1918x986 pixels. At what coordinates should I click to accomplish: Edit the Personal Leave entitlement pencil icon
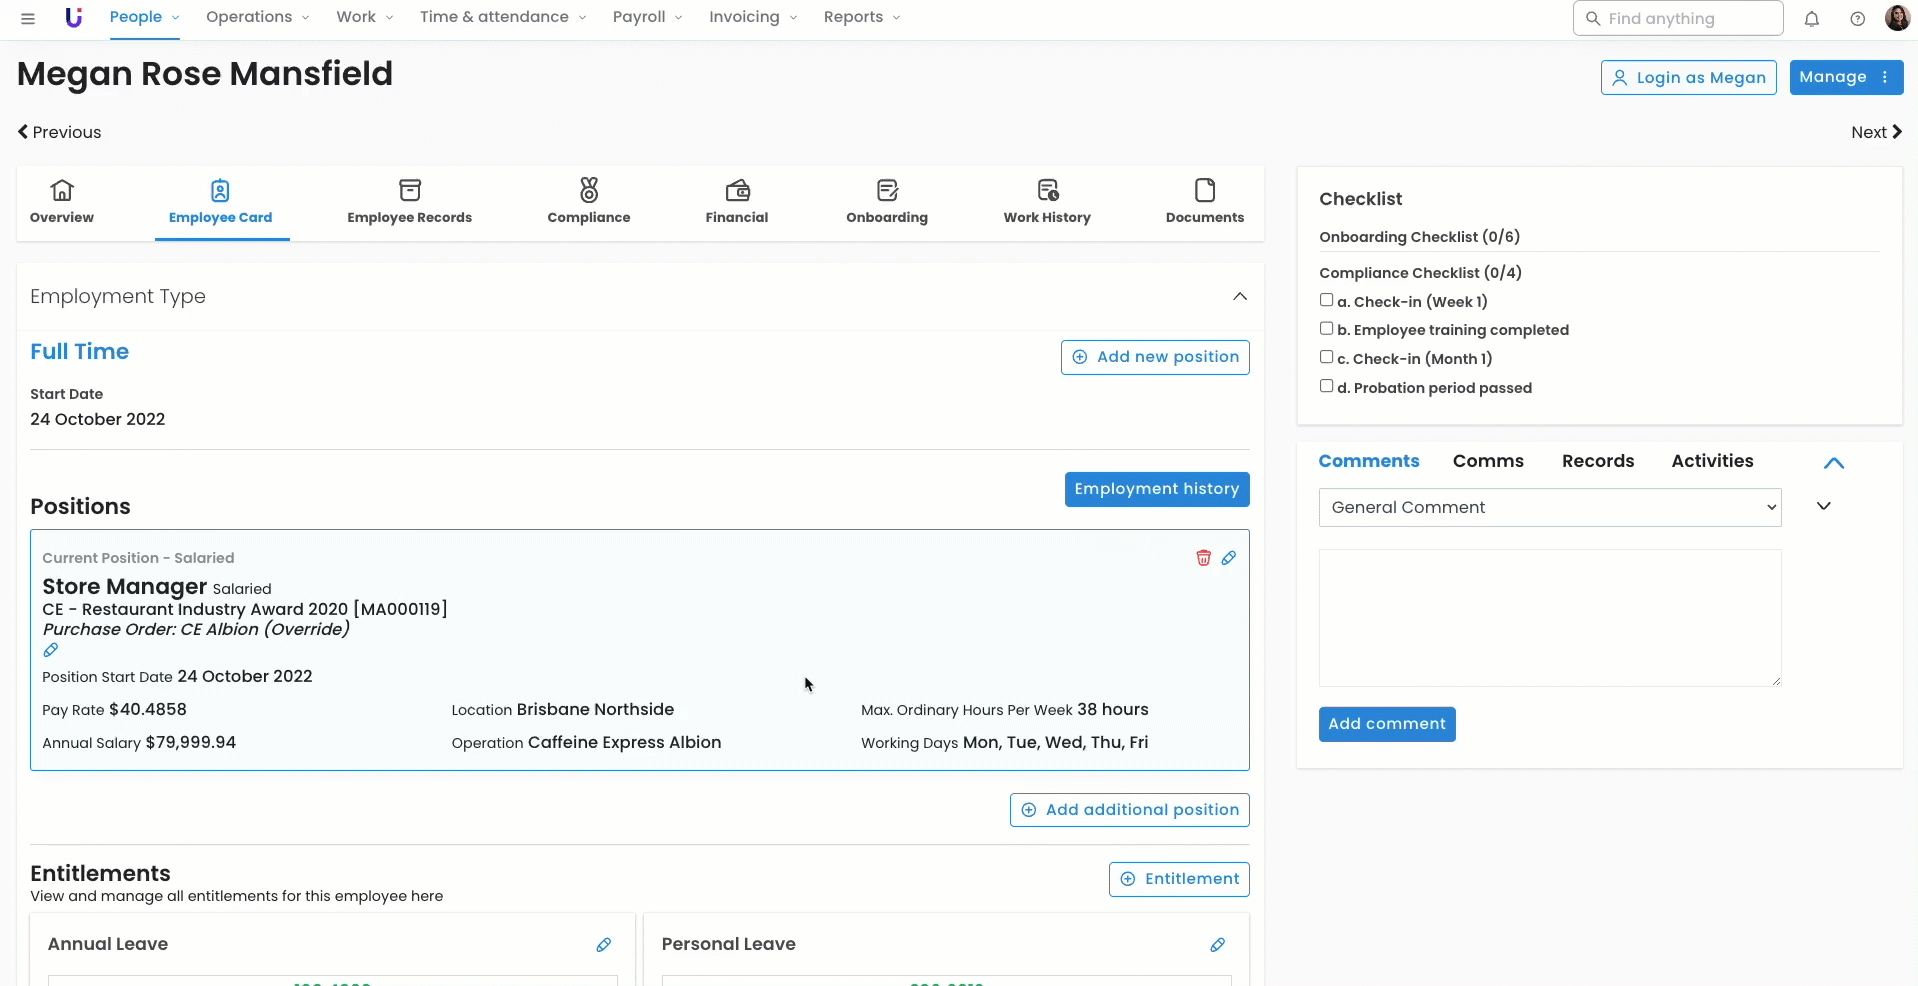tap(1217, 945)
